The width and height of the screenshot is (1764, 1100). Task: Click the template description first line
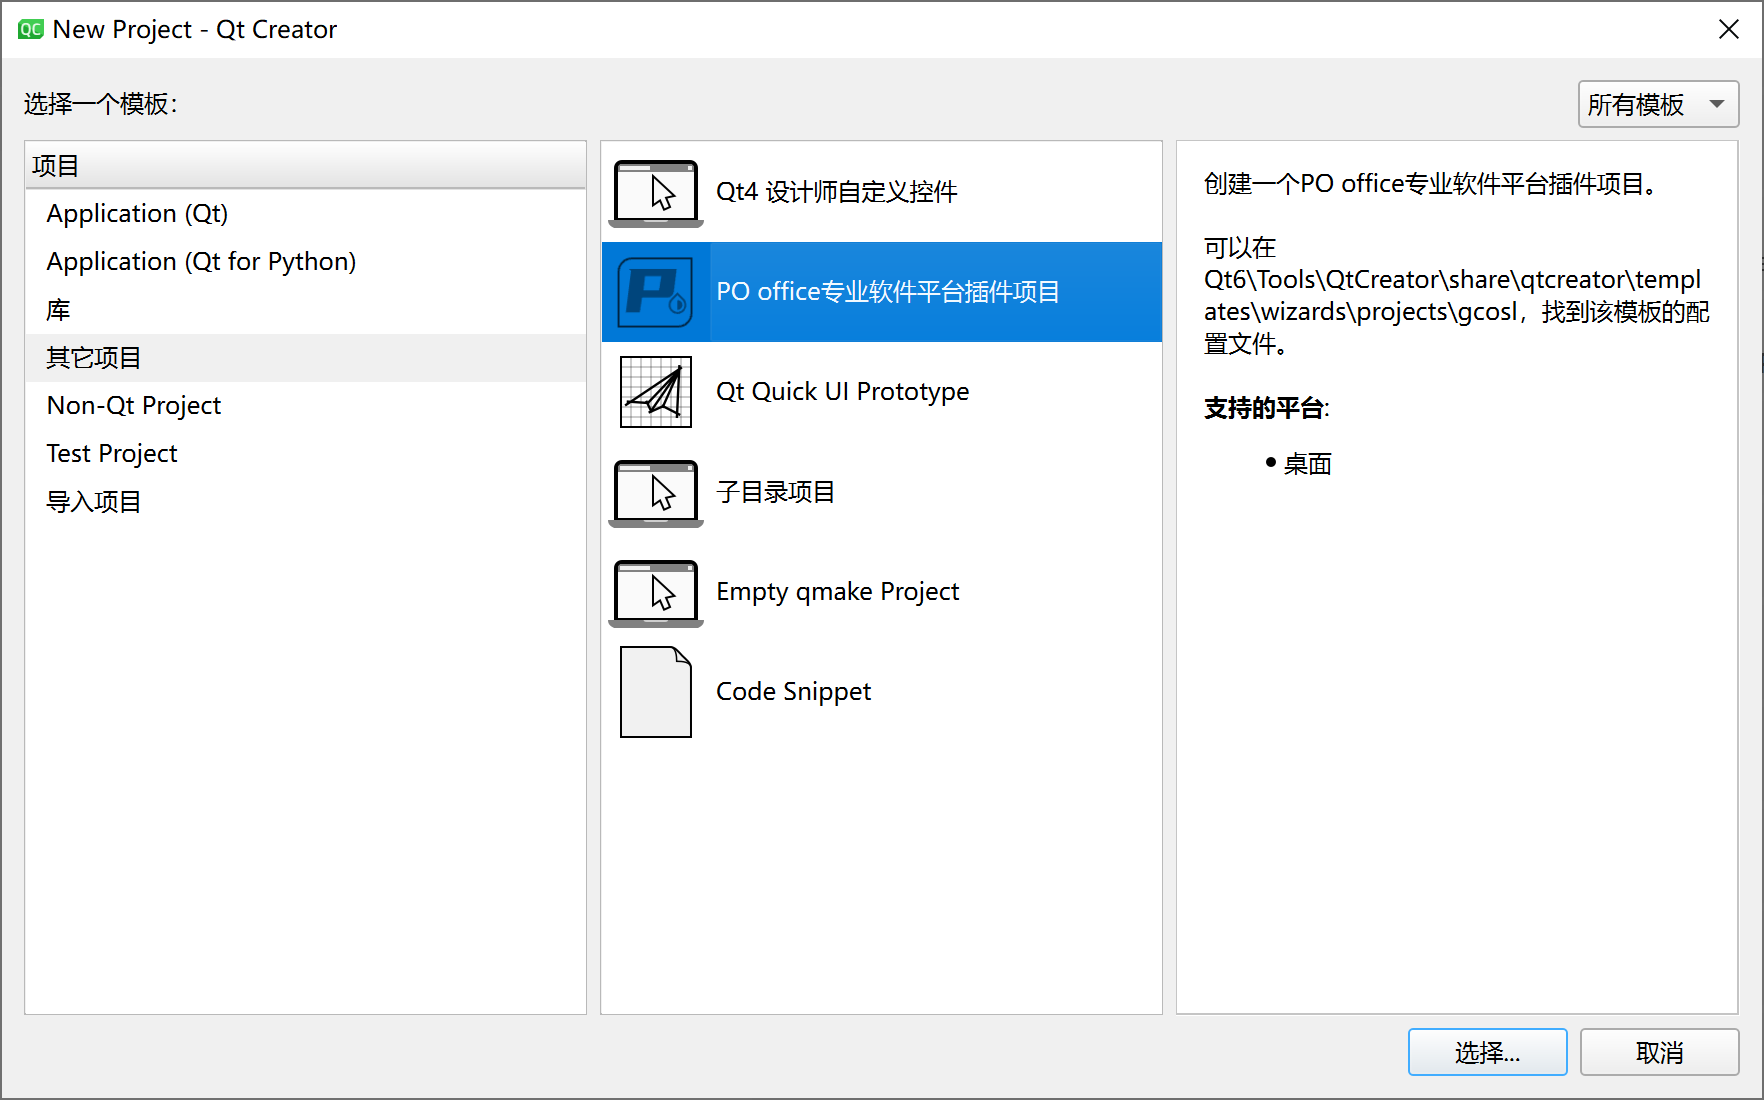point(1433,184)
